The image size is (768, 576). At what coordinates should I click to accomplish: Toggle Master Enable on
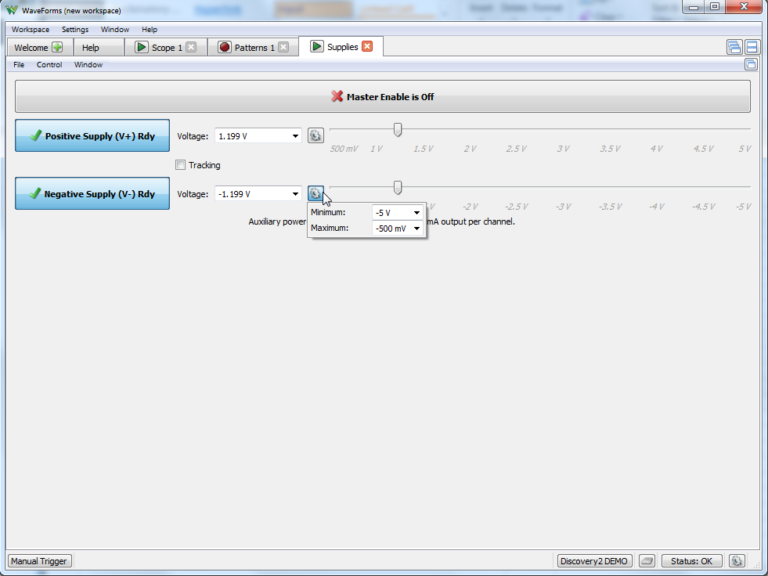point(383,96)
